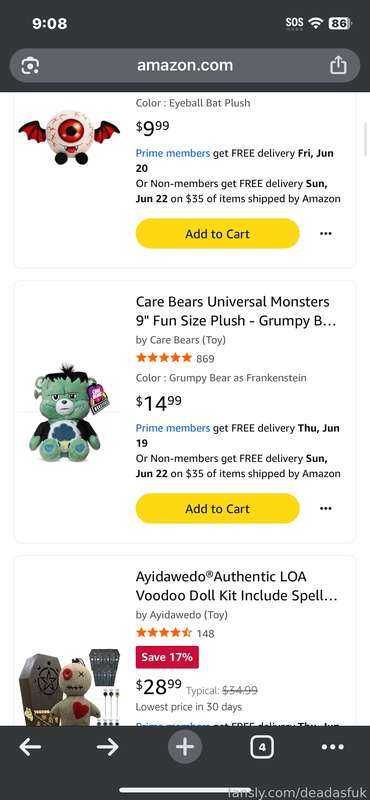Open the tab switcher showing 4 tabs
Image resolution: width=370 pixels, height=800 pixels.
coord(262,748)
